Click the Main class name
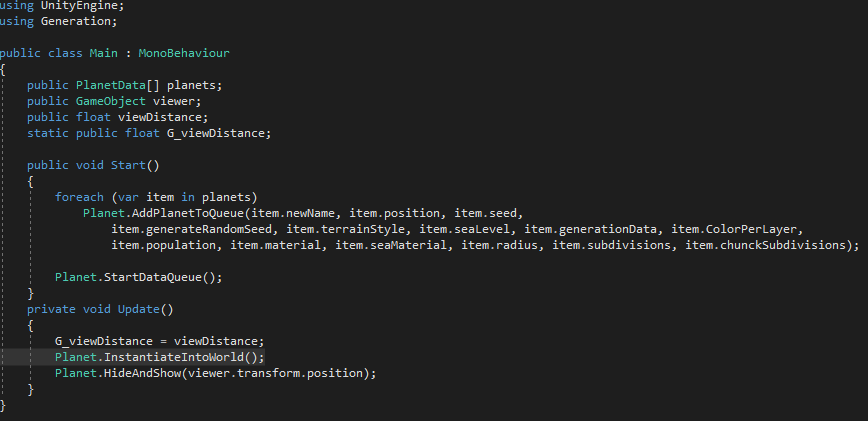868x421 pixels. [104, 53]
